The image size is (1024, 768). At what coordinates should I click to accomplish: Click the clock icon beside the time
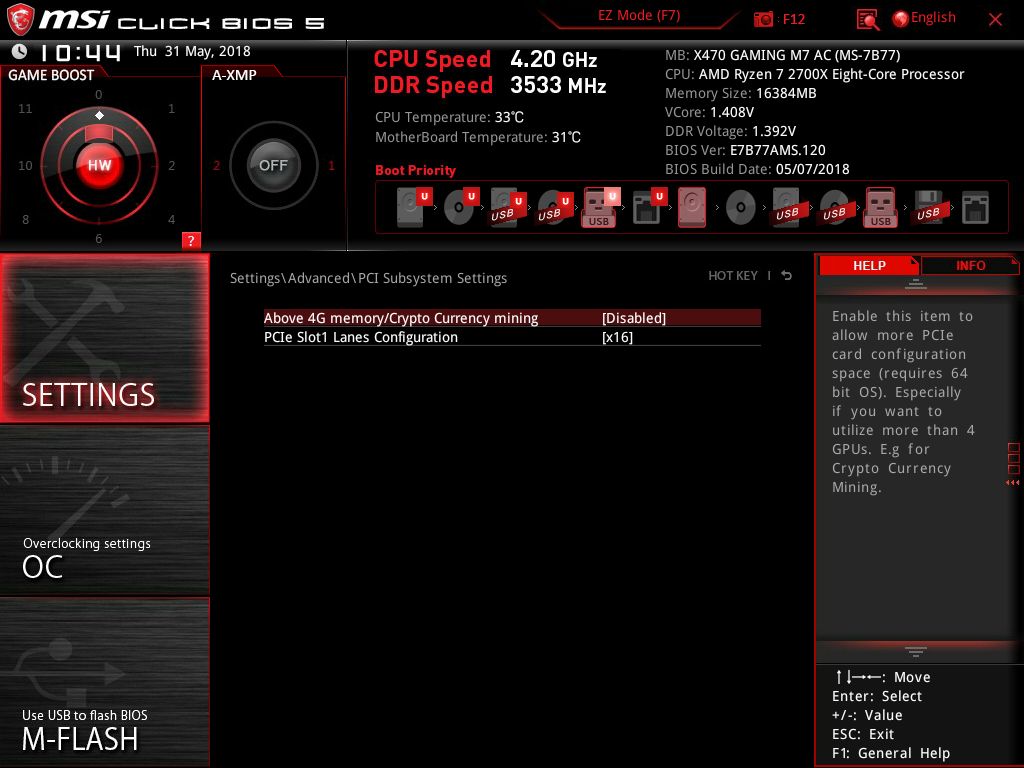click(x=20, y=51)
